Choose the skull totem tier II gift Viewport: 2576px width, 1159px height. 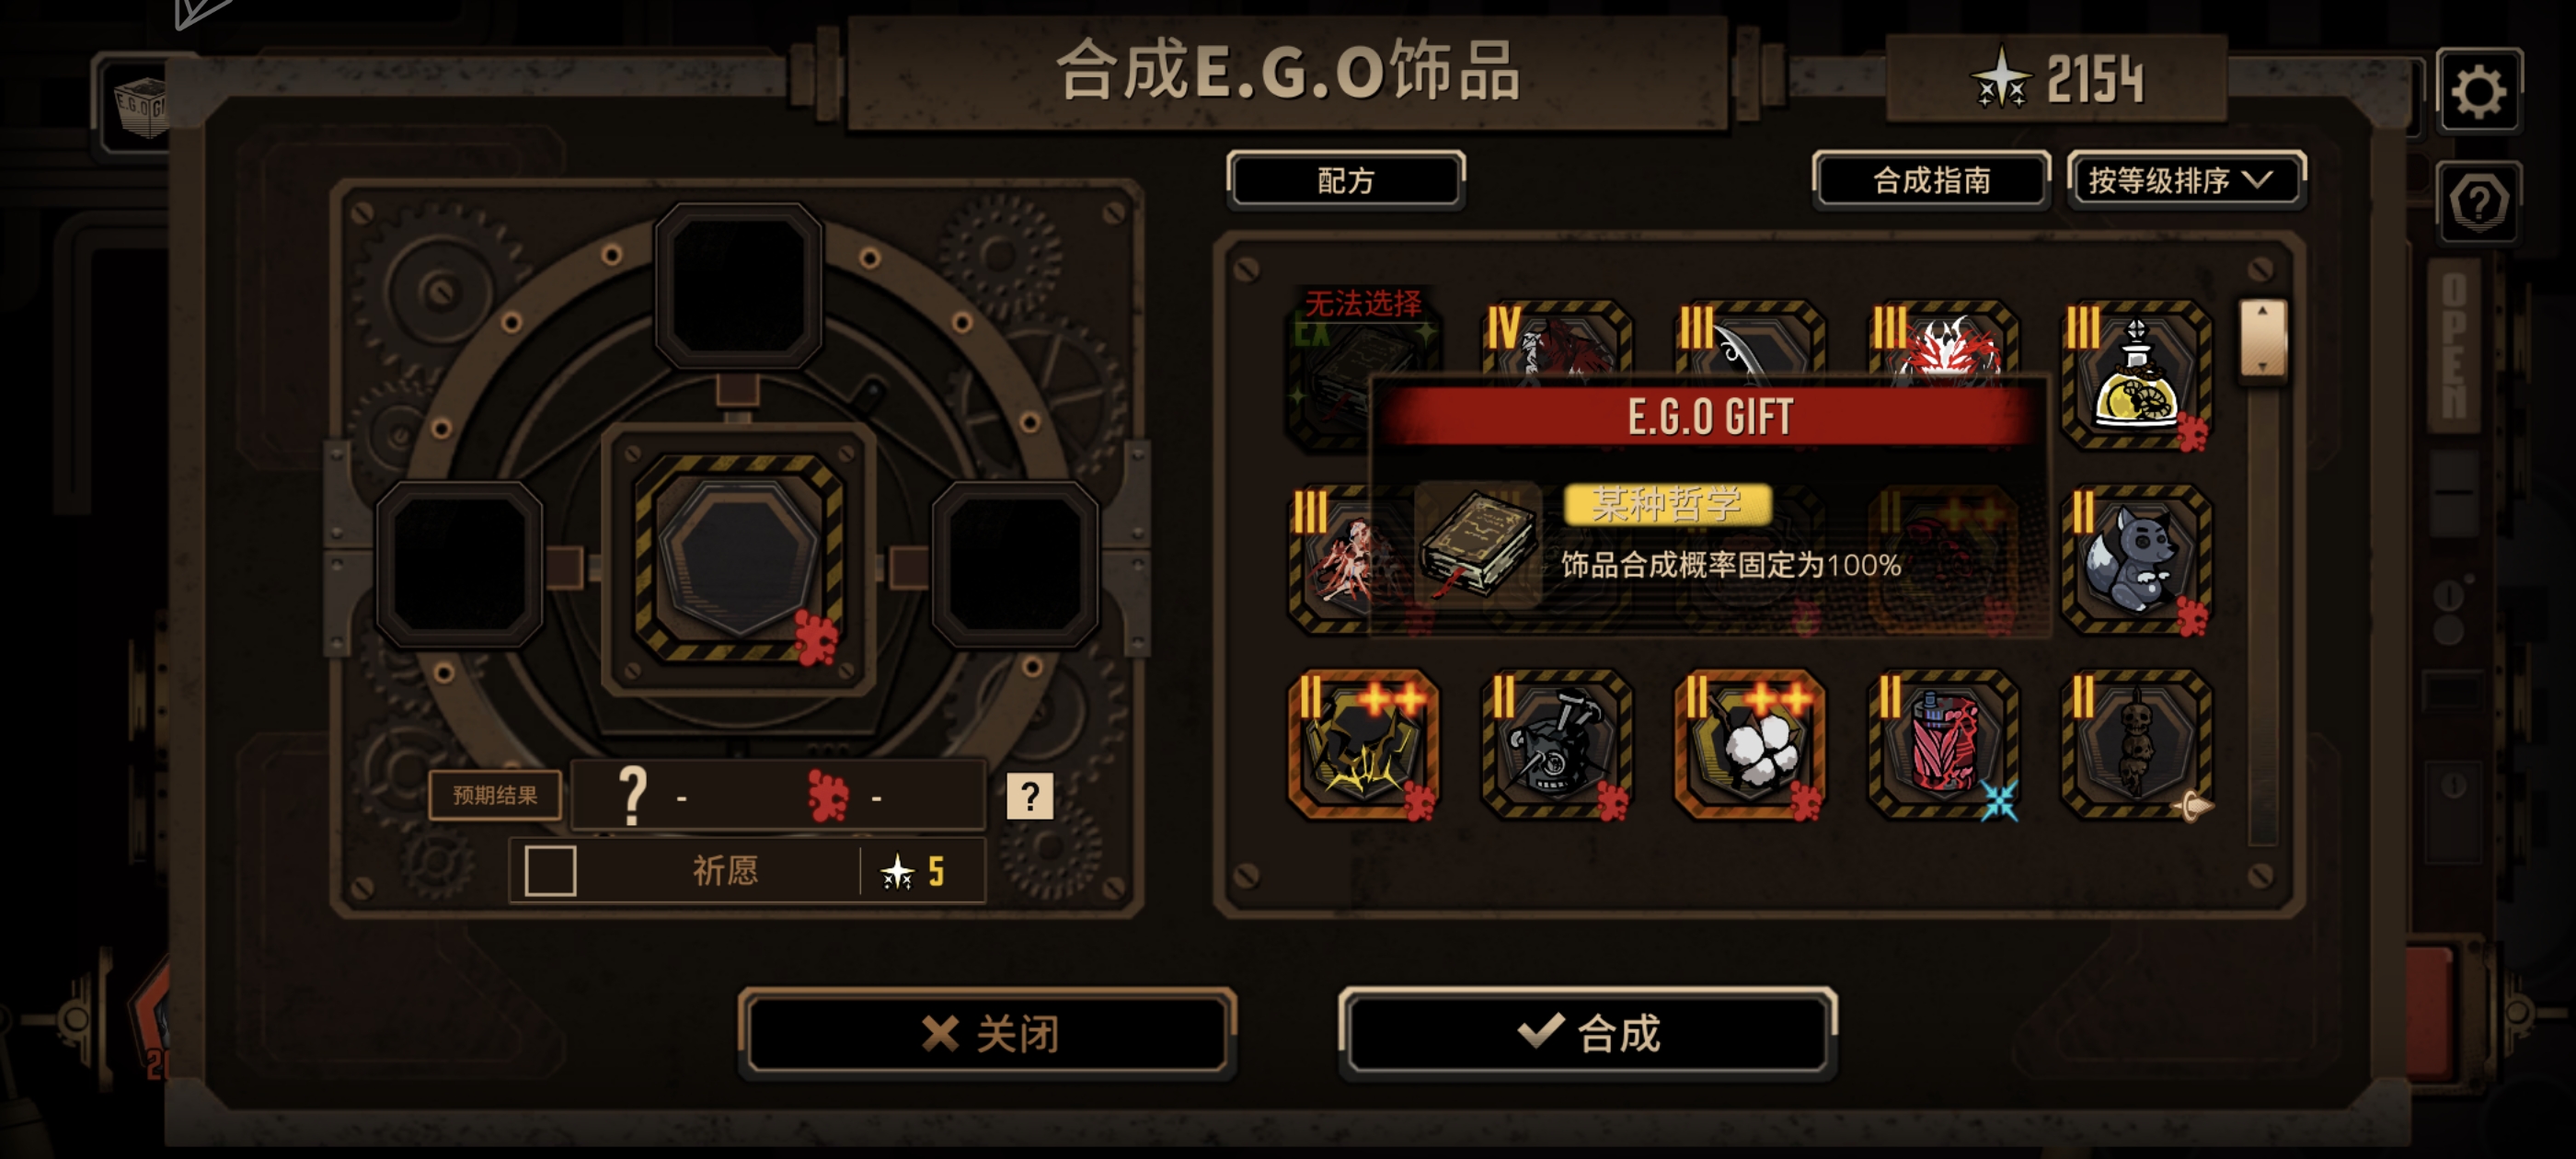(2136, 745)
